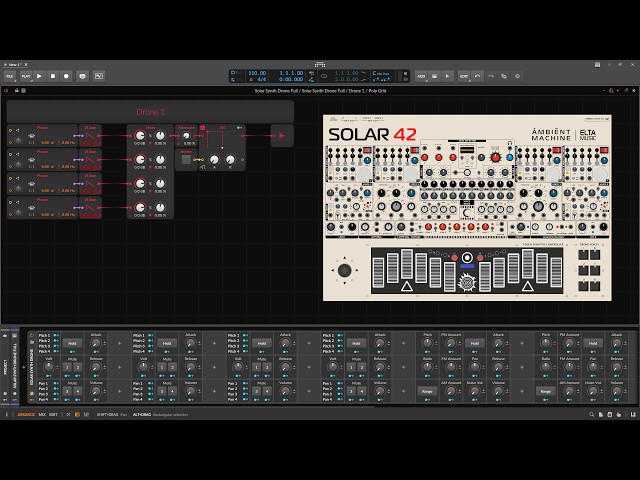Click the second Hold button in device panel
640x480 pixels.
[167, 343]
